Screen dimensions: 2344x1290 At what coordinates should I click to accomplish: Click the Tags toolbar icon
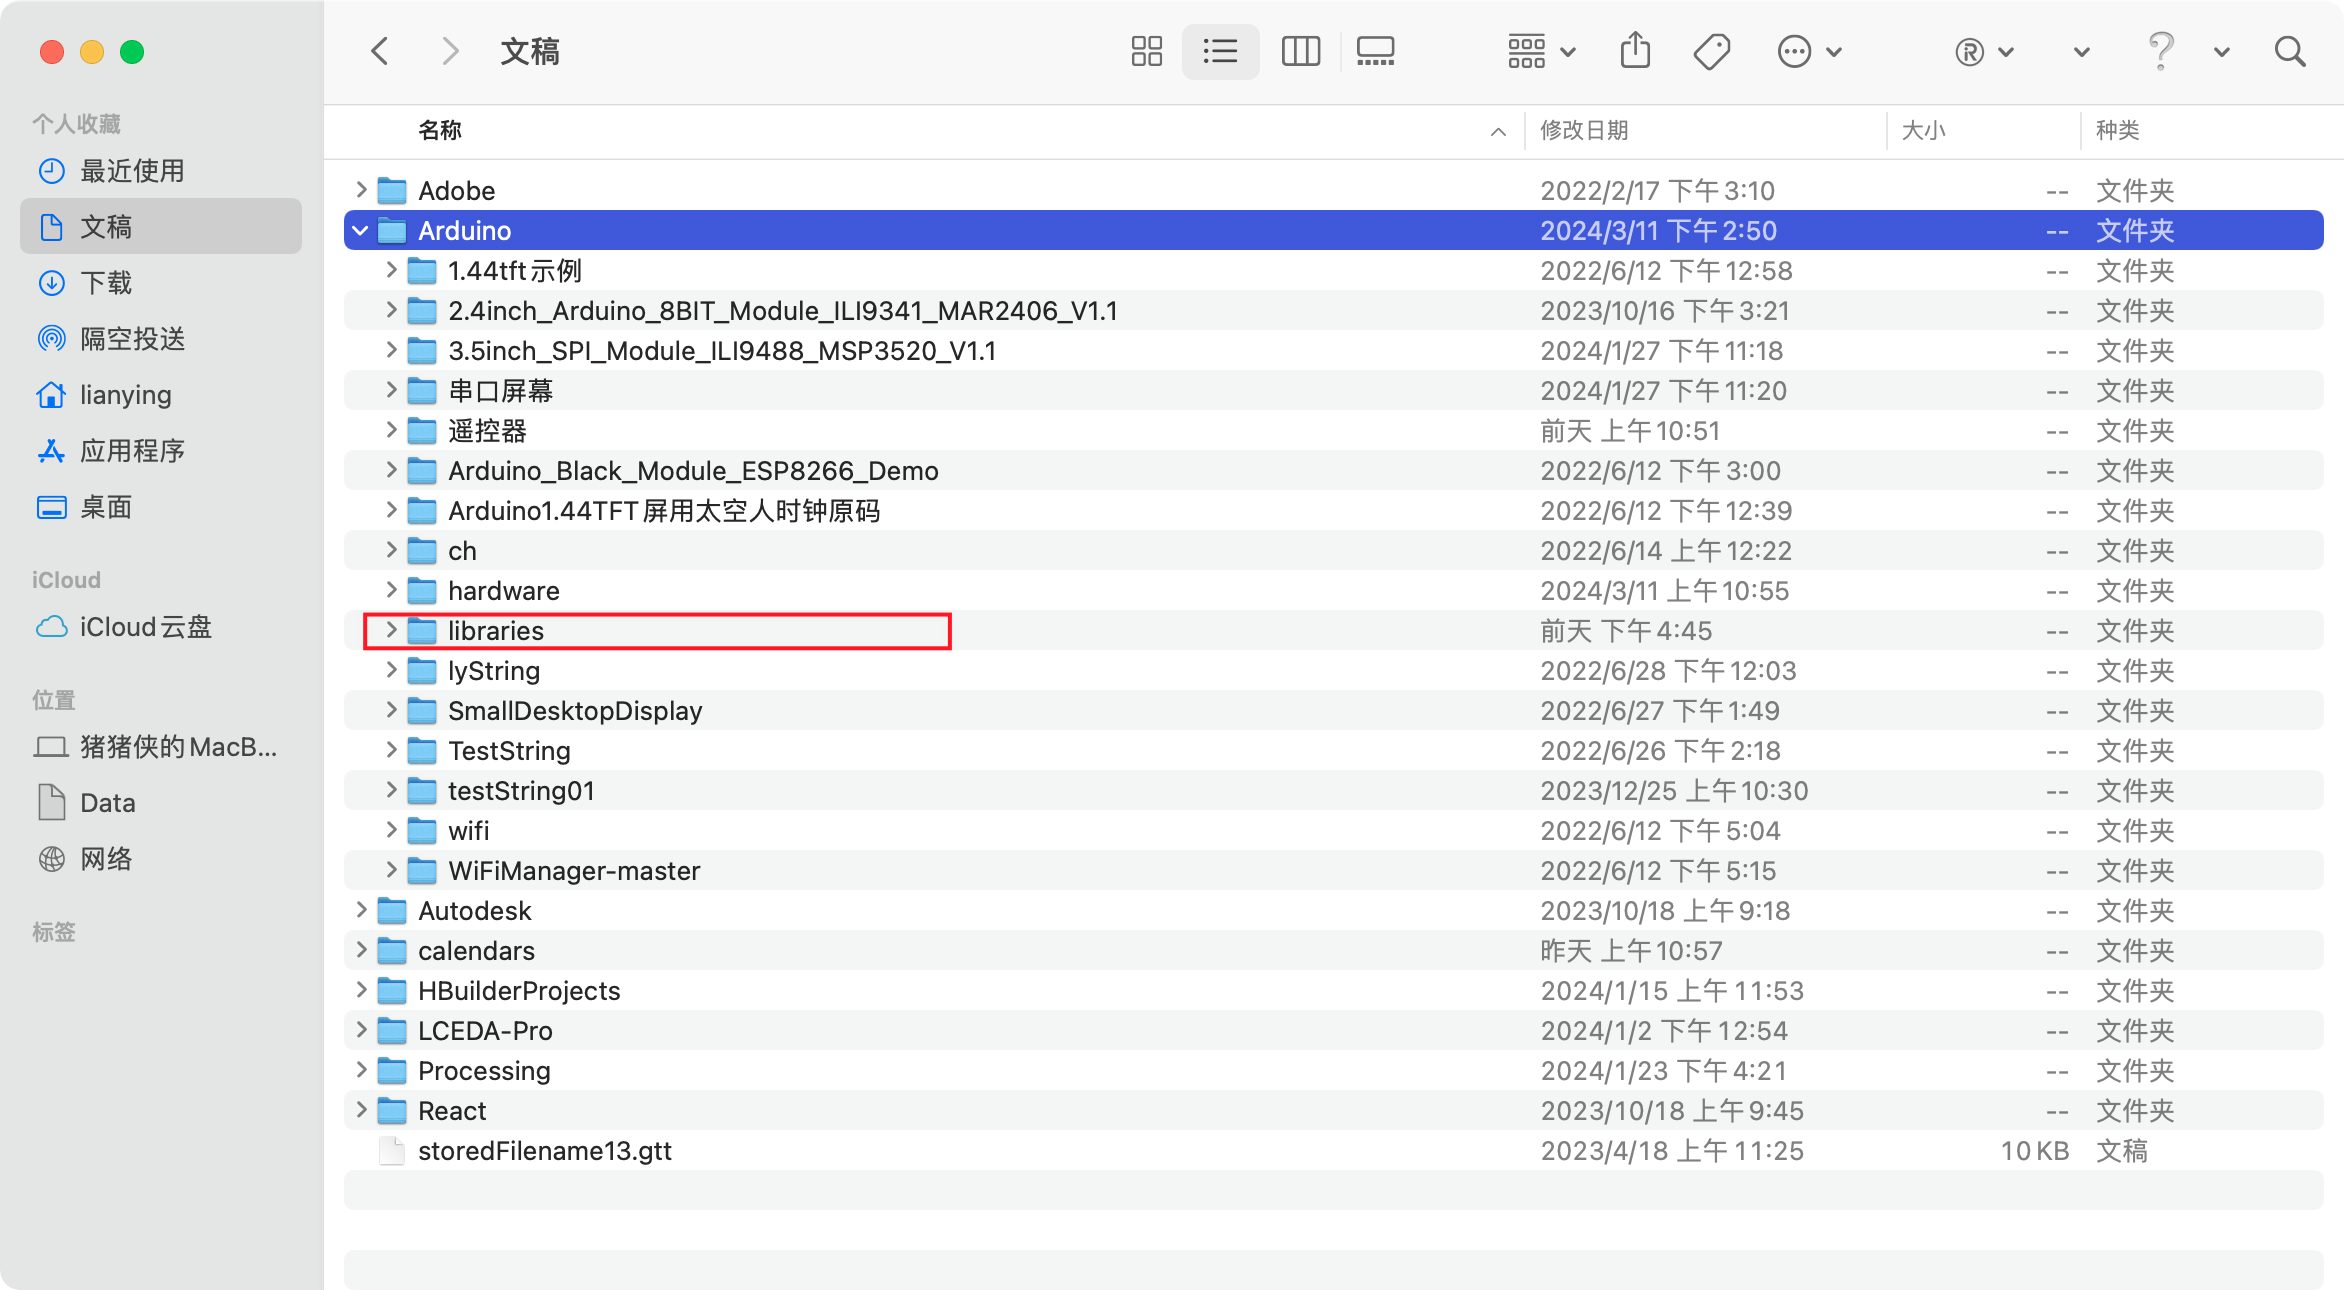[1712, 51]
